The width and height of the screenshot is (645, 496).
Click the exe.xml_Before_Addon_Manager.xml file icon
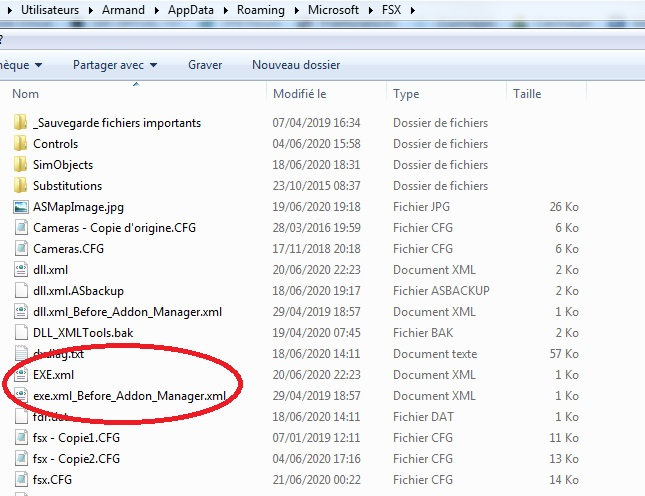pos(21,395)
